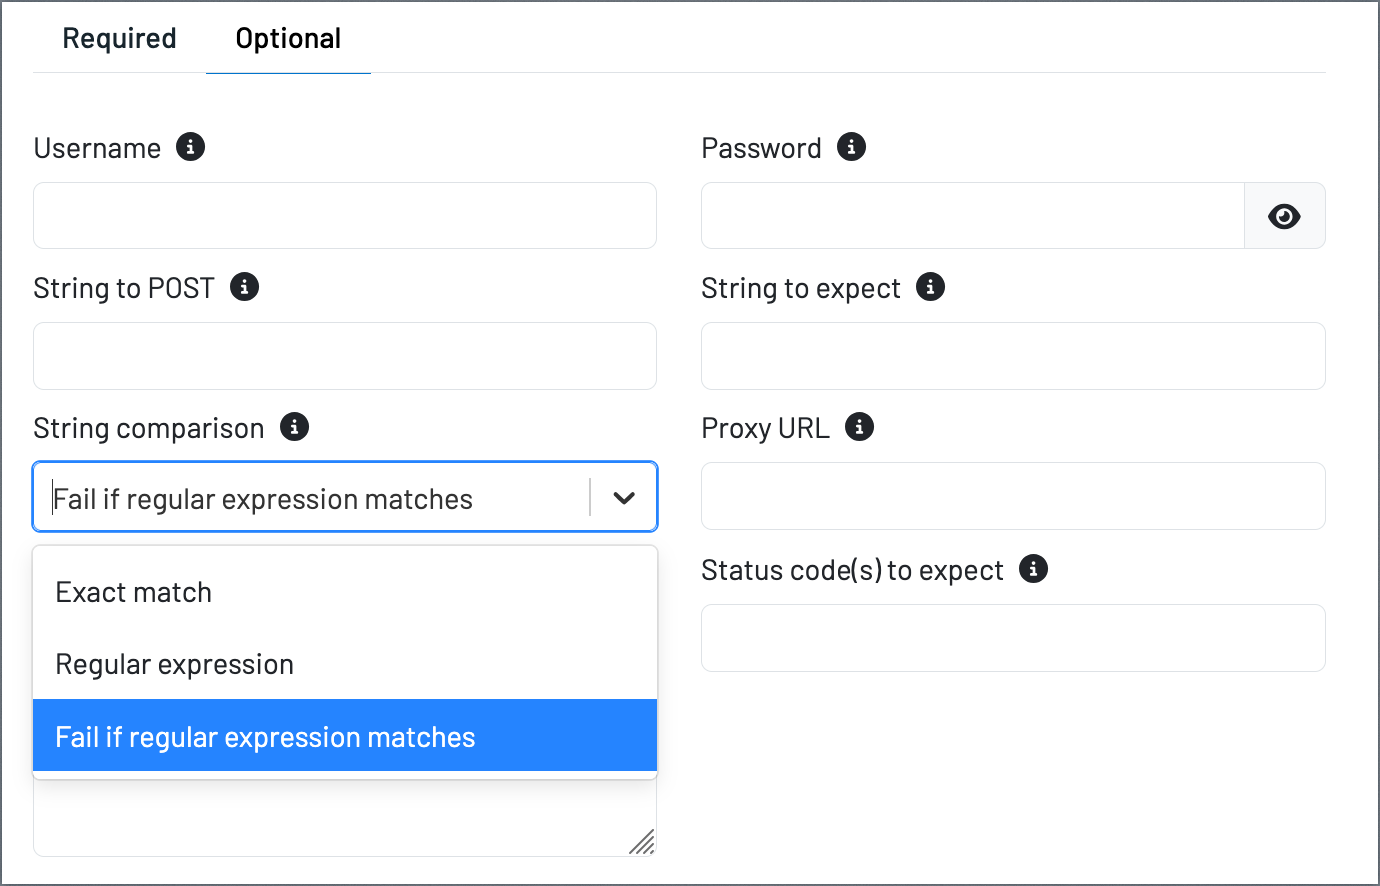Viewport: 1380px width, 886px height.
Task: Click the Username input field
Action: tap(345, 216)
